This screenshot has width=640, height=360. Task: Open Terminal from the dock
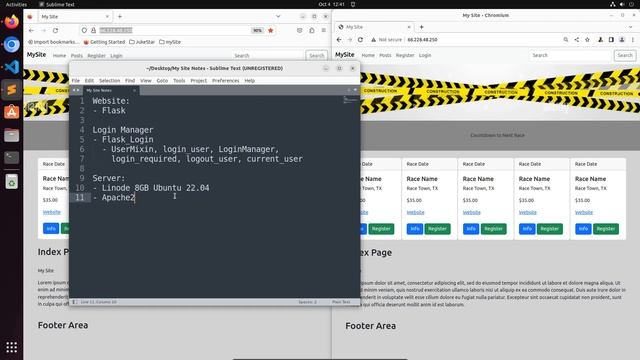[x=11, y=157]
